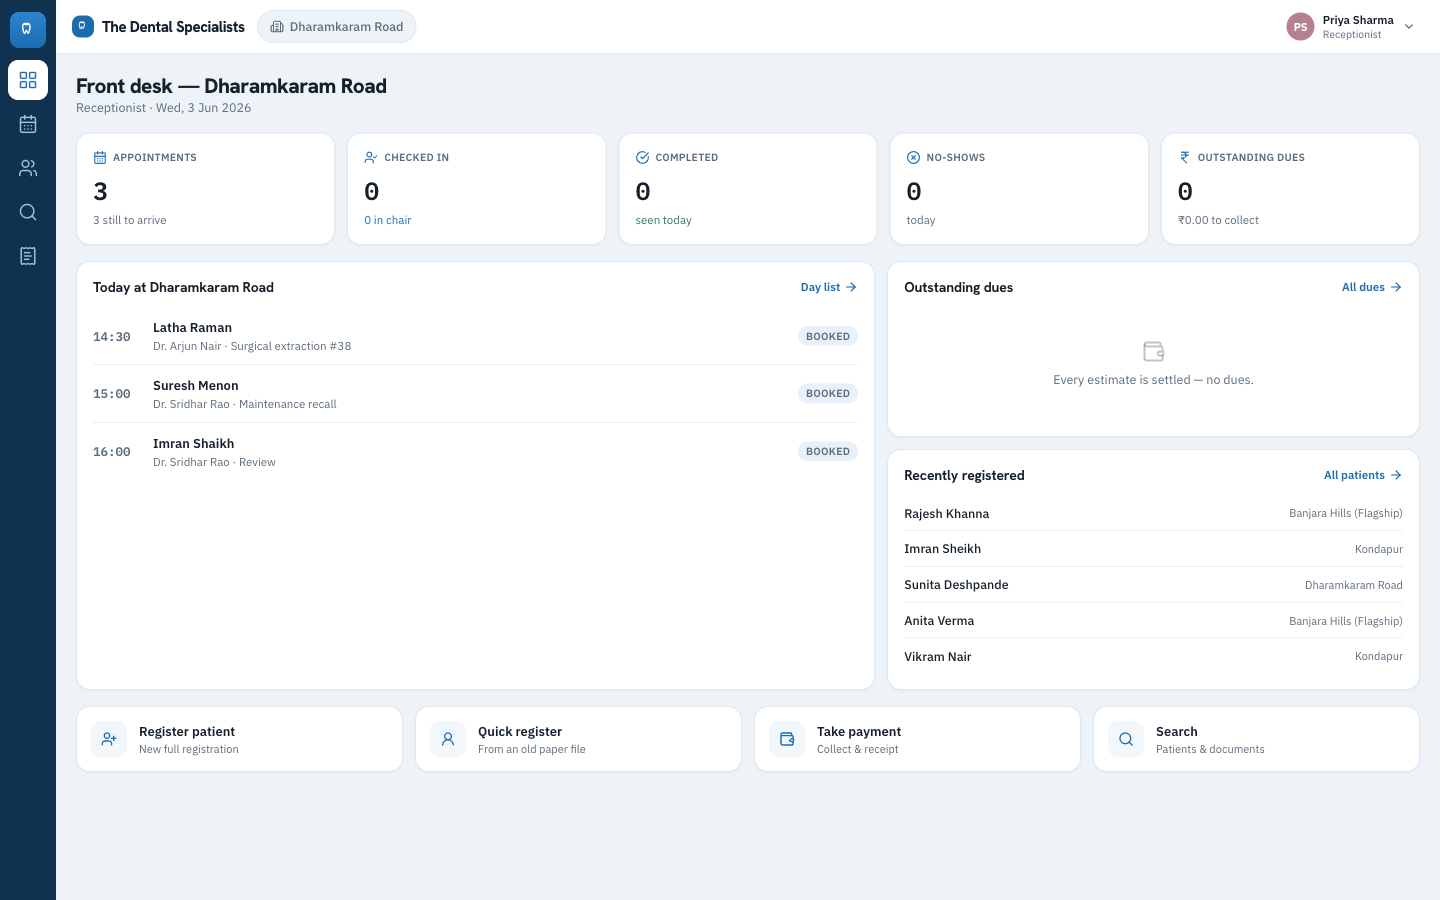1440x900 pixels.
Task: Expand the Priya Sharma account chevron
Action: pyautogui.click(x=1409, y=27)
